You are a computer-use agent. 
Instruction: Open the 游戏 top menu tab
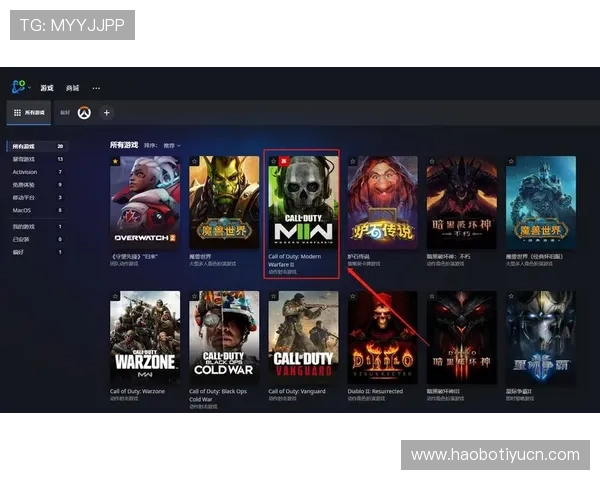point(47,88)
